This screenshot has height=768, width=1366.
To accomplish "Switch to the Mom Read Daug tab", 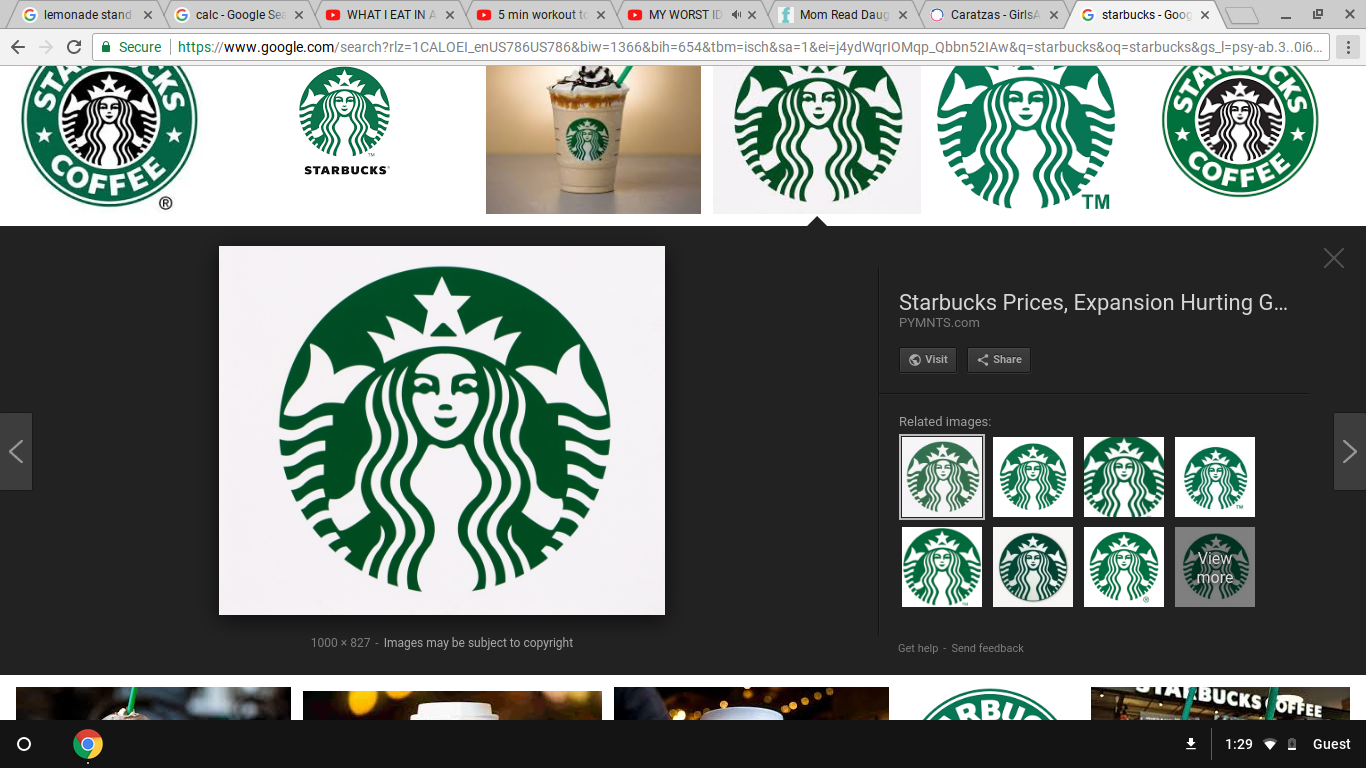I will [x=845, y=15].
